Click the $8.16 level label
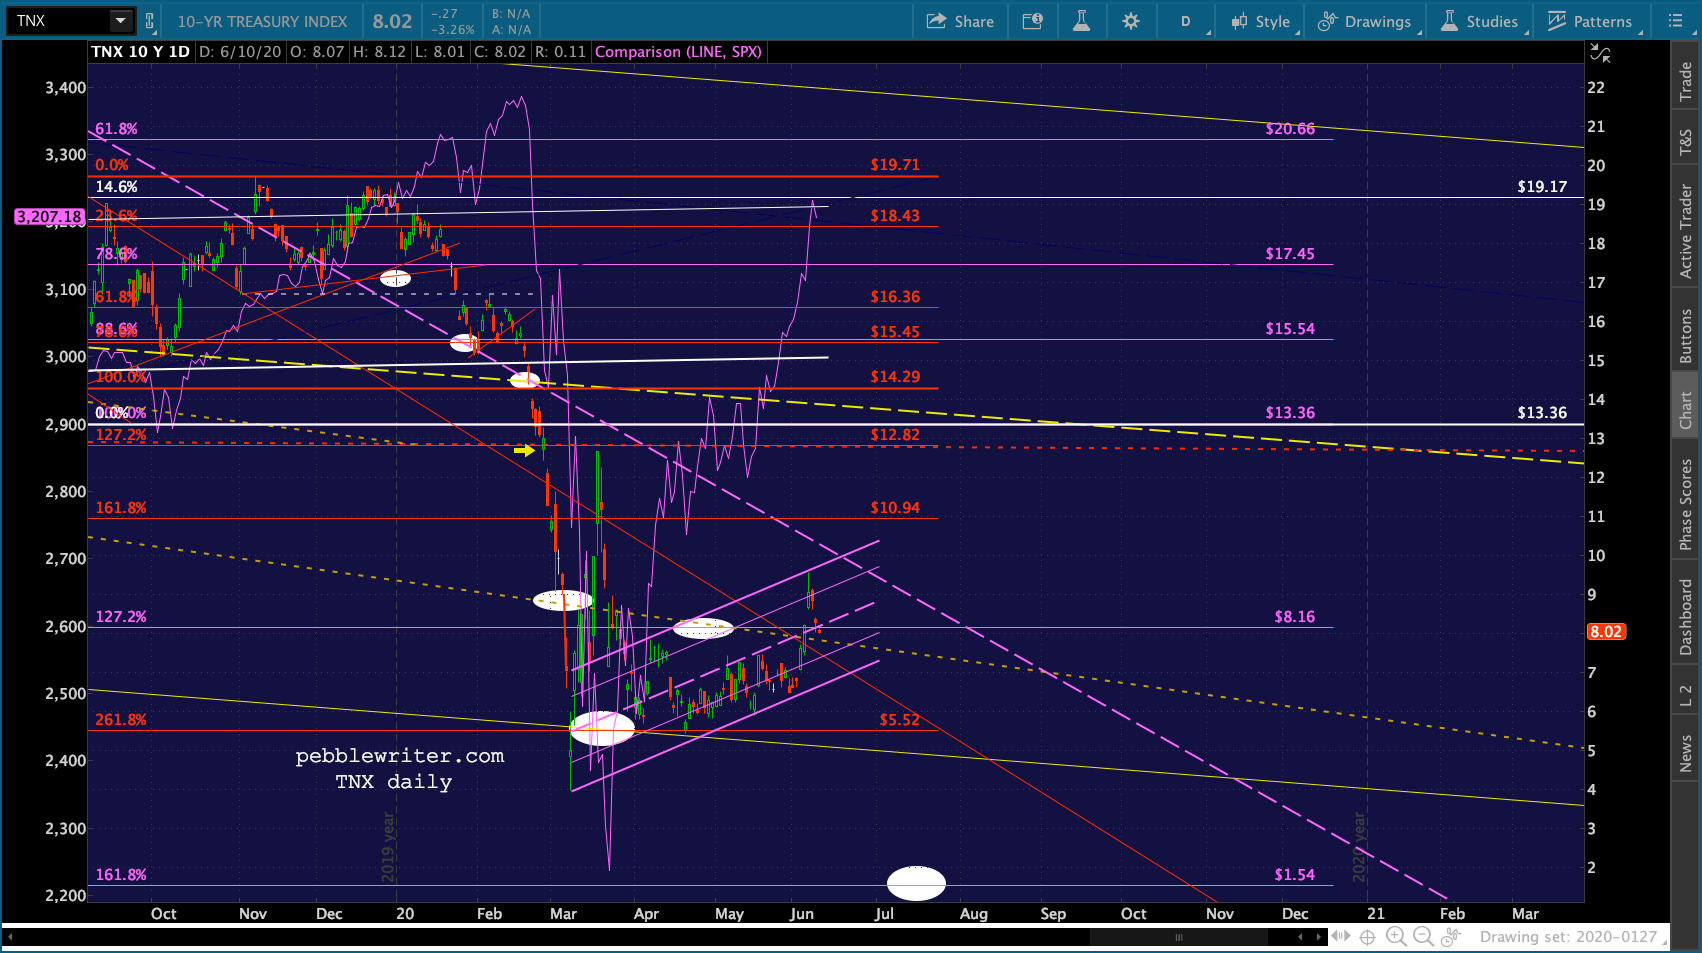The width and height of the screenshot is (1702, 953). click(1294, 617)
